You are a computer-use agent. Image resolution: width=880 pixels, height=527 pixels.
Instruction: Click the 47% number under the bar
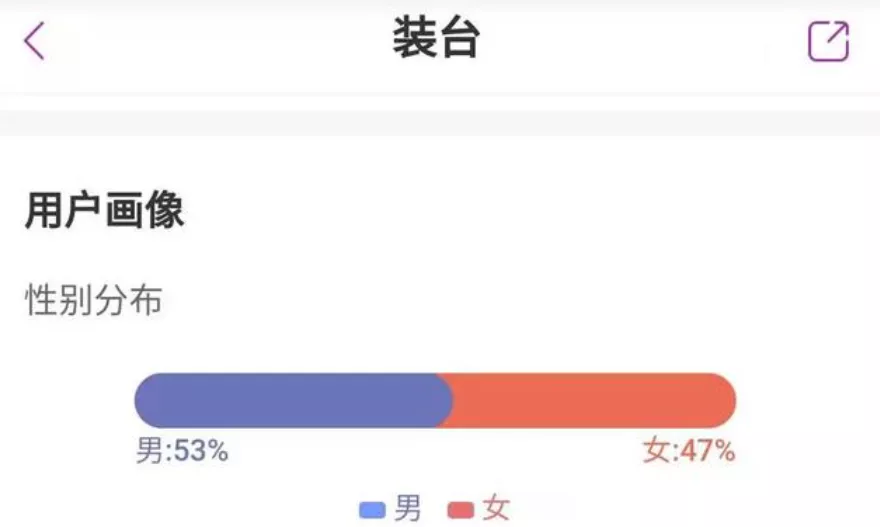[x=708, y=452]
